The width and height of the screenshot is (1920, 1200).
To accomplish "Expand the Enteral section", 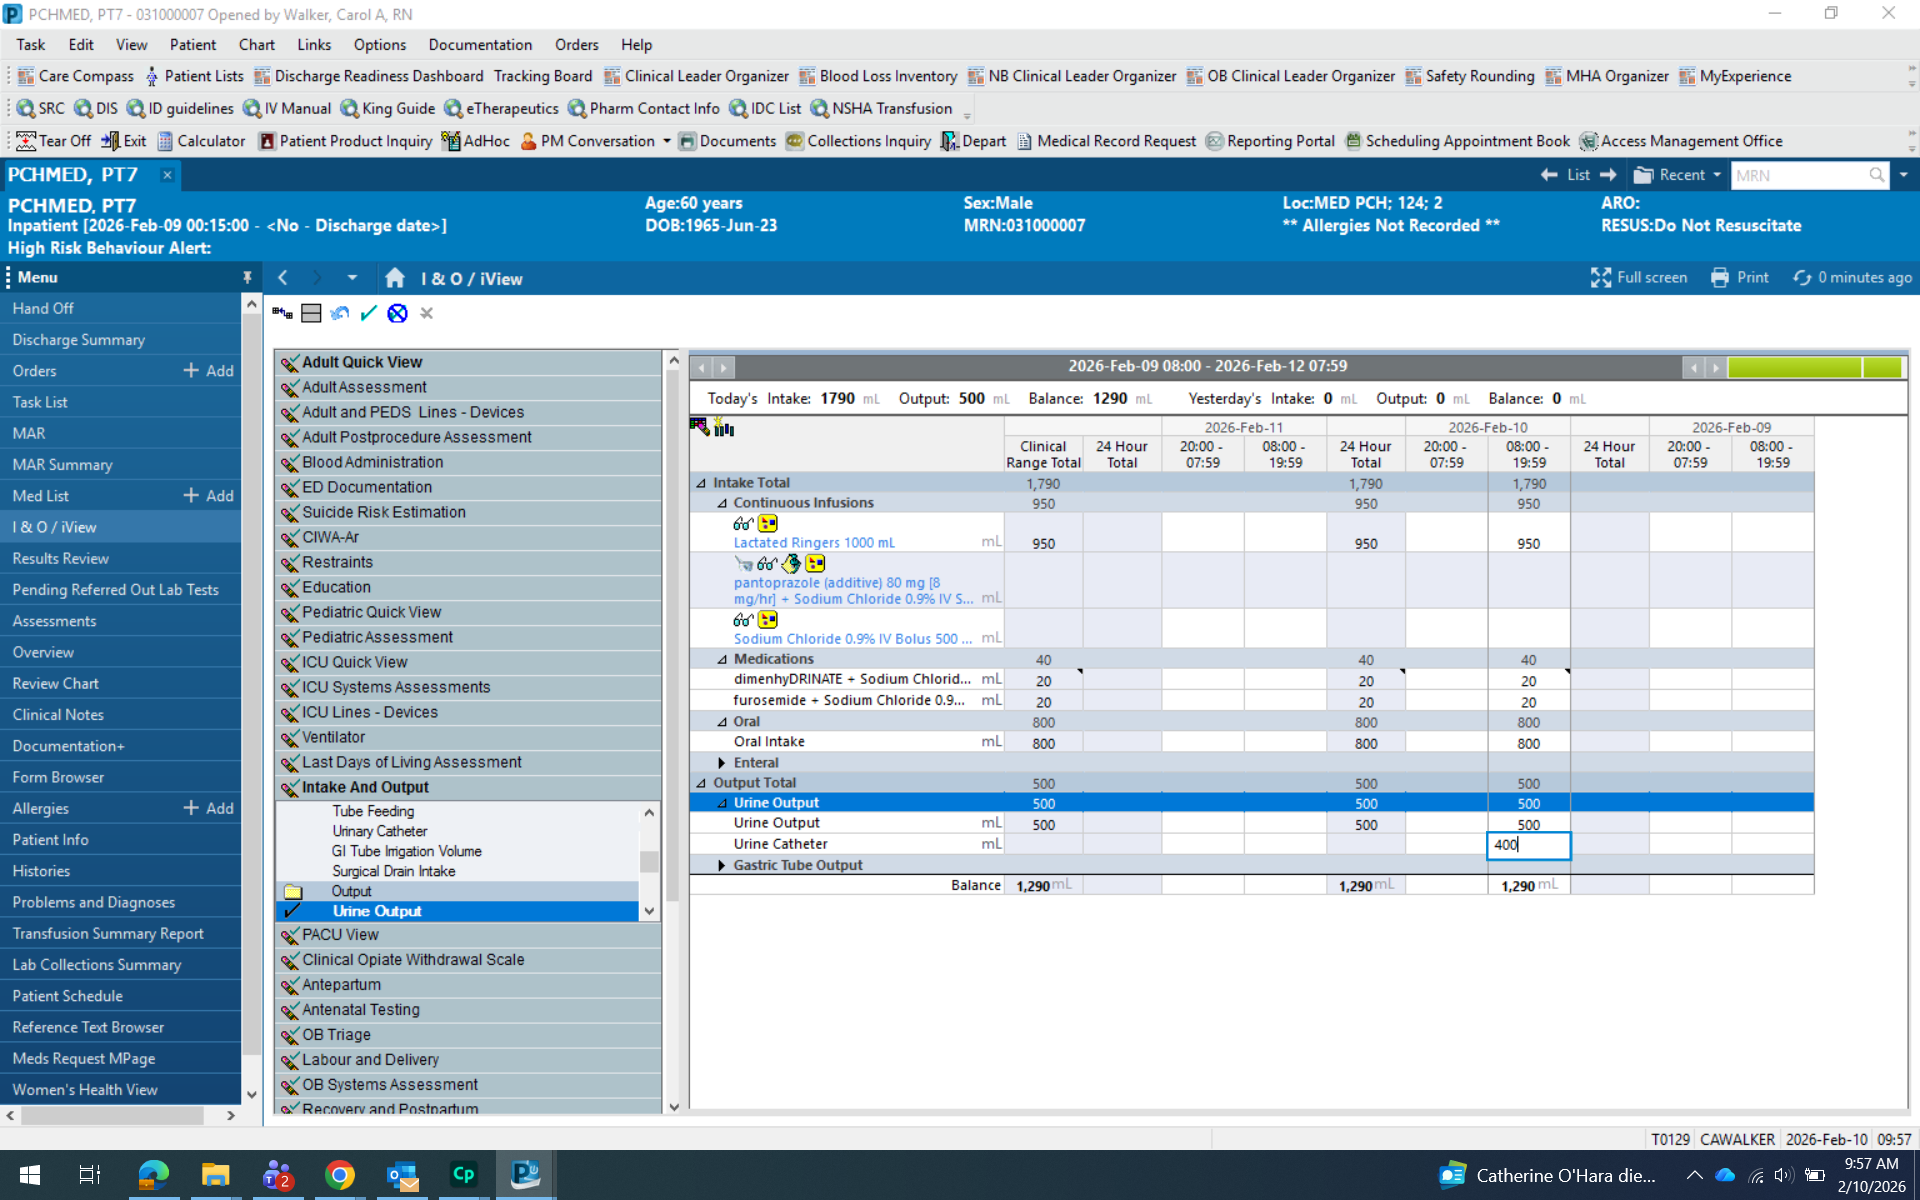I will click(722, 763).
